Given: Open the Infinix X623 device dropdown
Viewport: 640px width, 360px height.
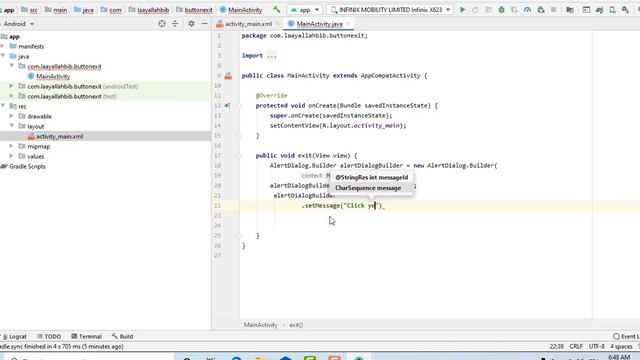Looking at the screenshot, I should (x=391, y=9).
